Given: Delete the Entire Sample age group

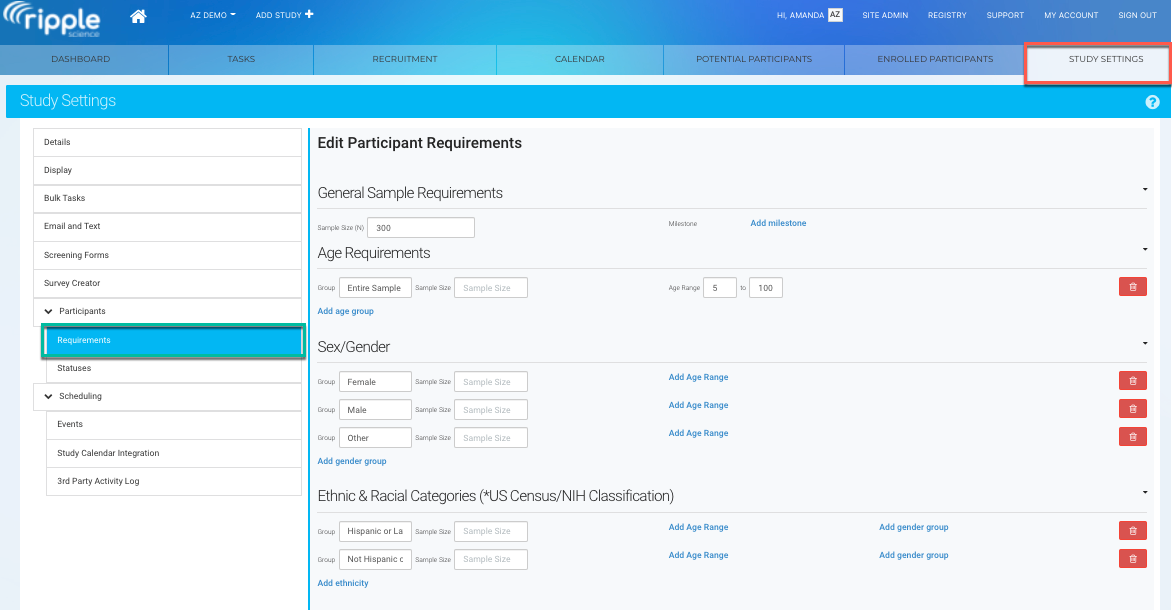Looking at the screenshot, I should 1132,287.
